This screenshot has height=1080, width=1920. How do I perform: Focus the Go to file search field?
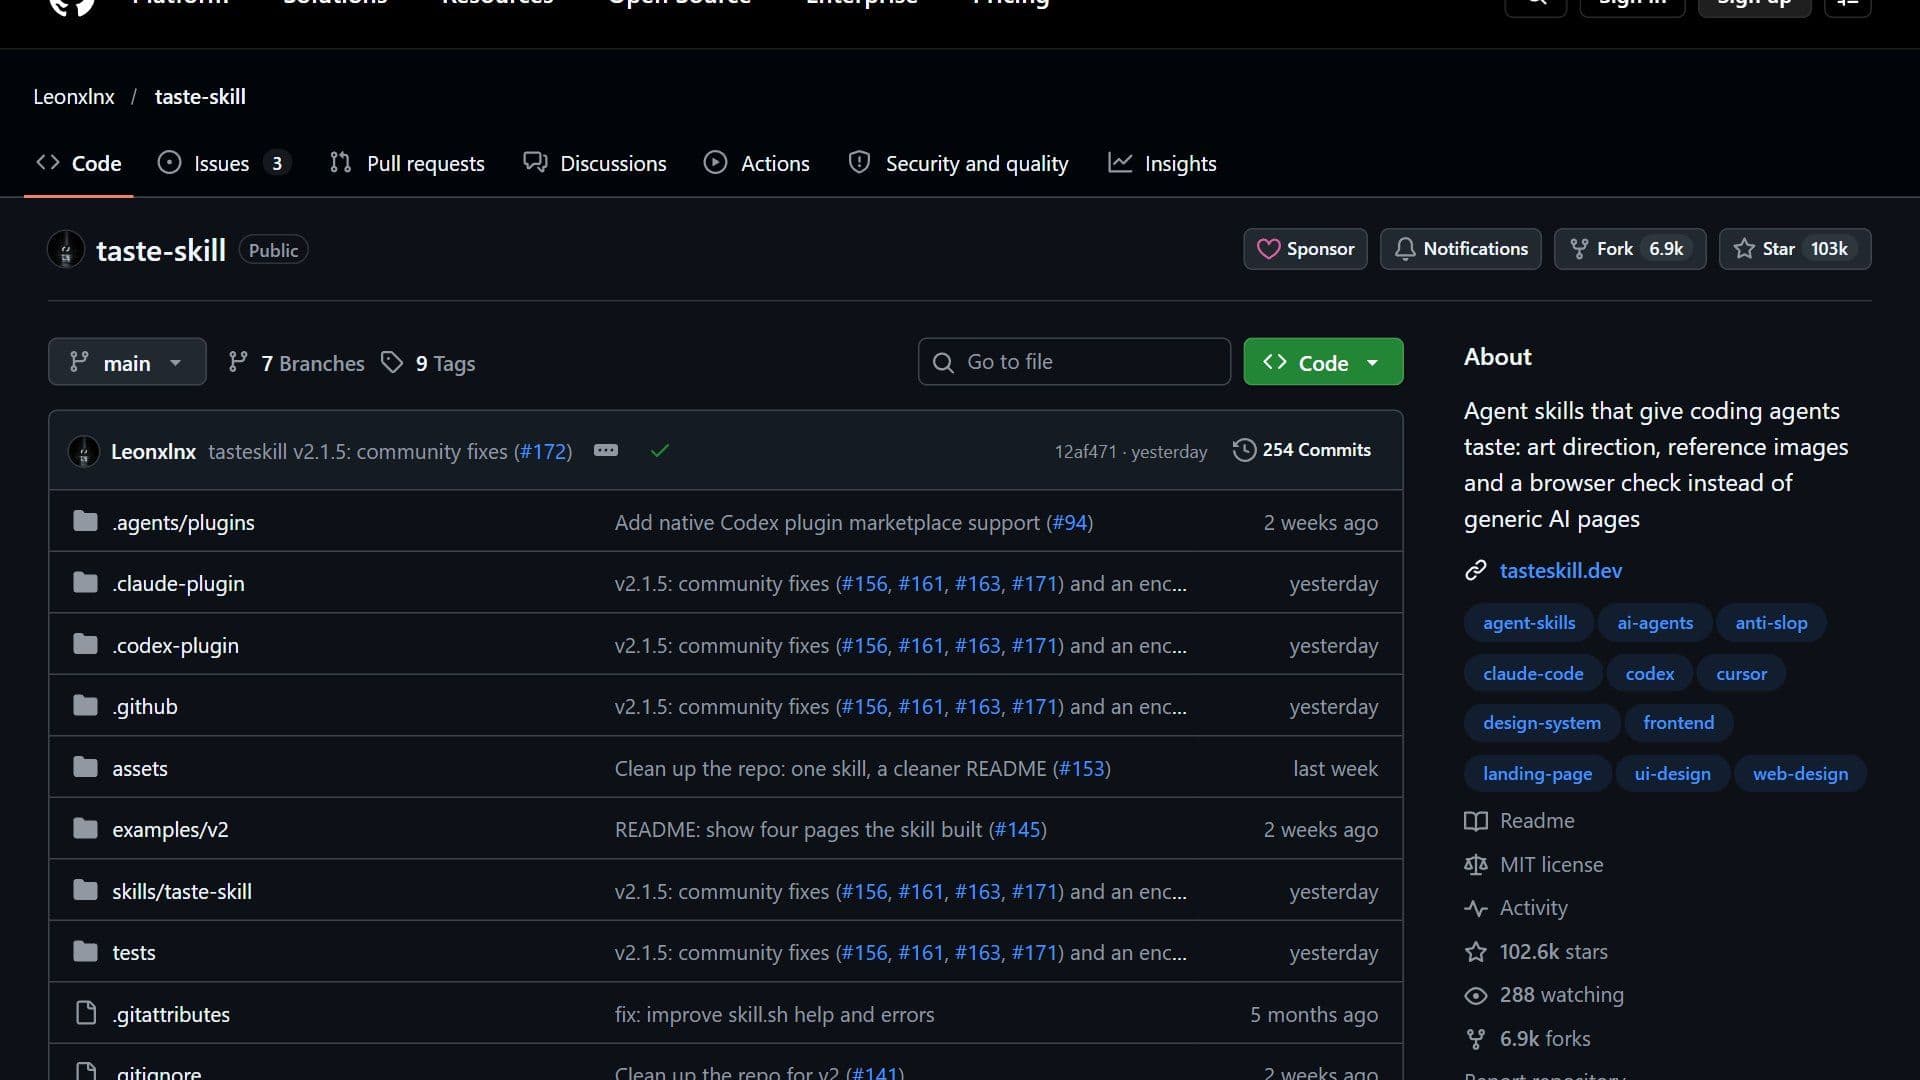point(1074,362)
